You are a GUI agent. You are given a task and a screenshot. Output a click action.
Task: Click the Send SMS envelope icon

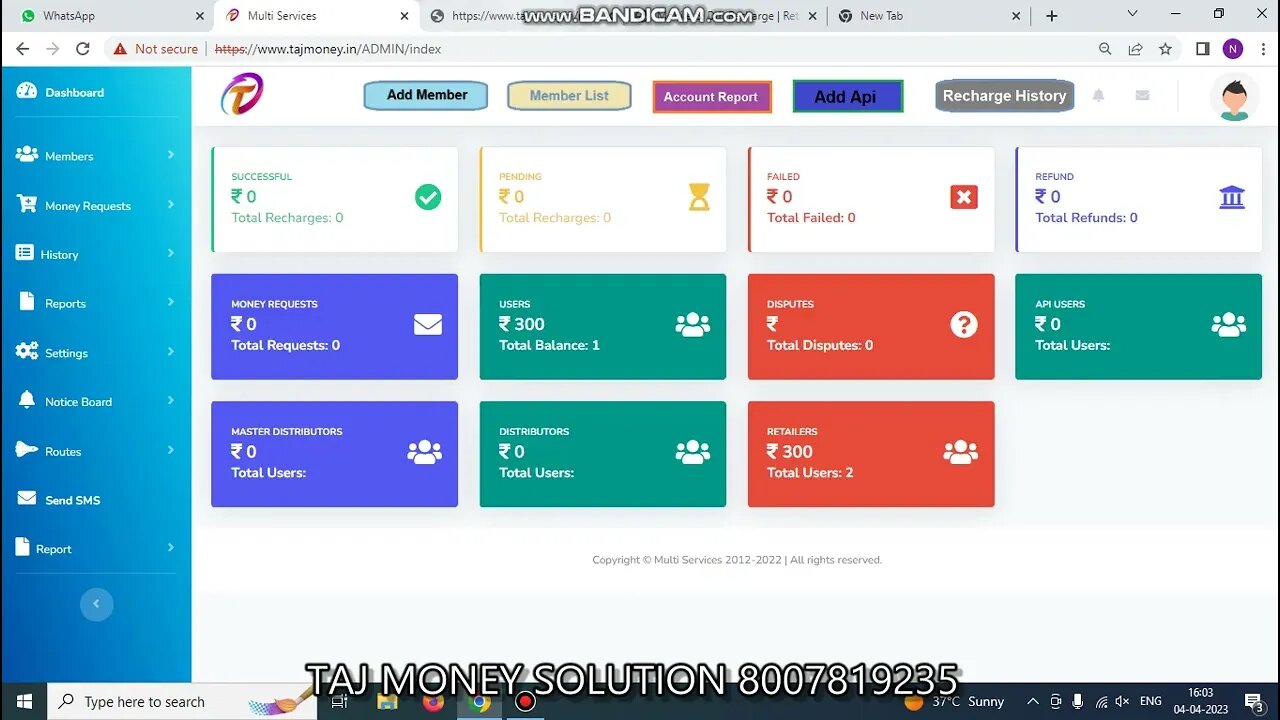[27, 499]
